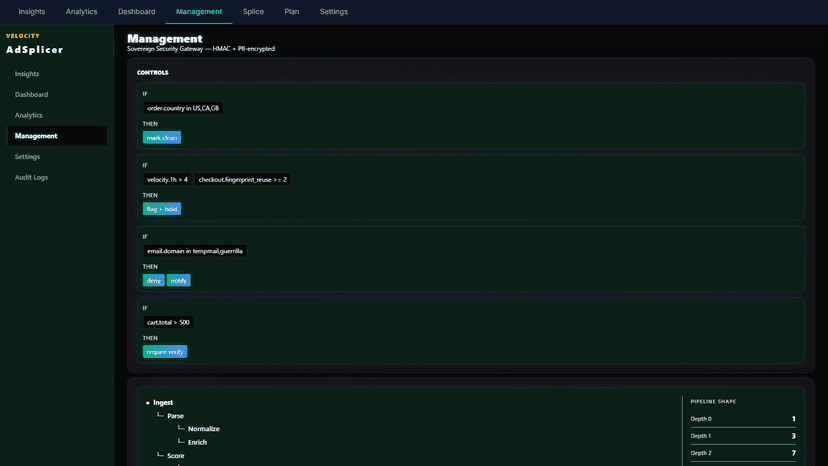828x466 pixels.
Task: Click the 'require verify' action chip
Action: (x=165, y=352)
